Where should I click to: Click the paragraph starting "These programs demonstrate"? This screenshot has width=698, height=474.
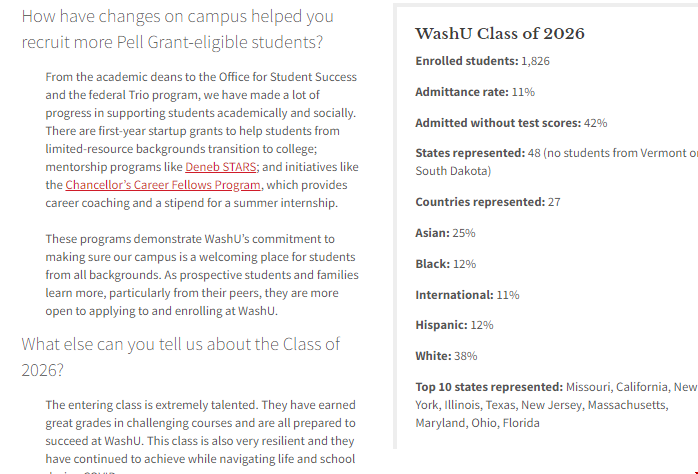pyautogui.click(x=200, y=275)
